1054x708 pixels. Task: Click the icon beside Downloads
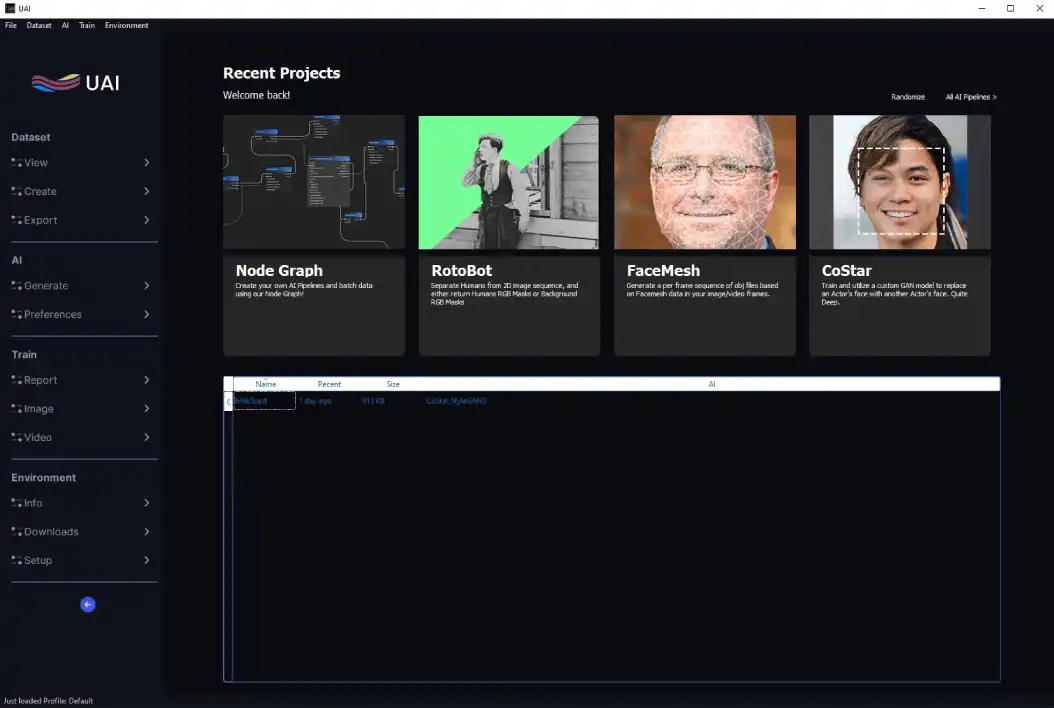(x=17, y=532)
